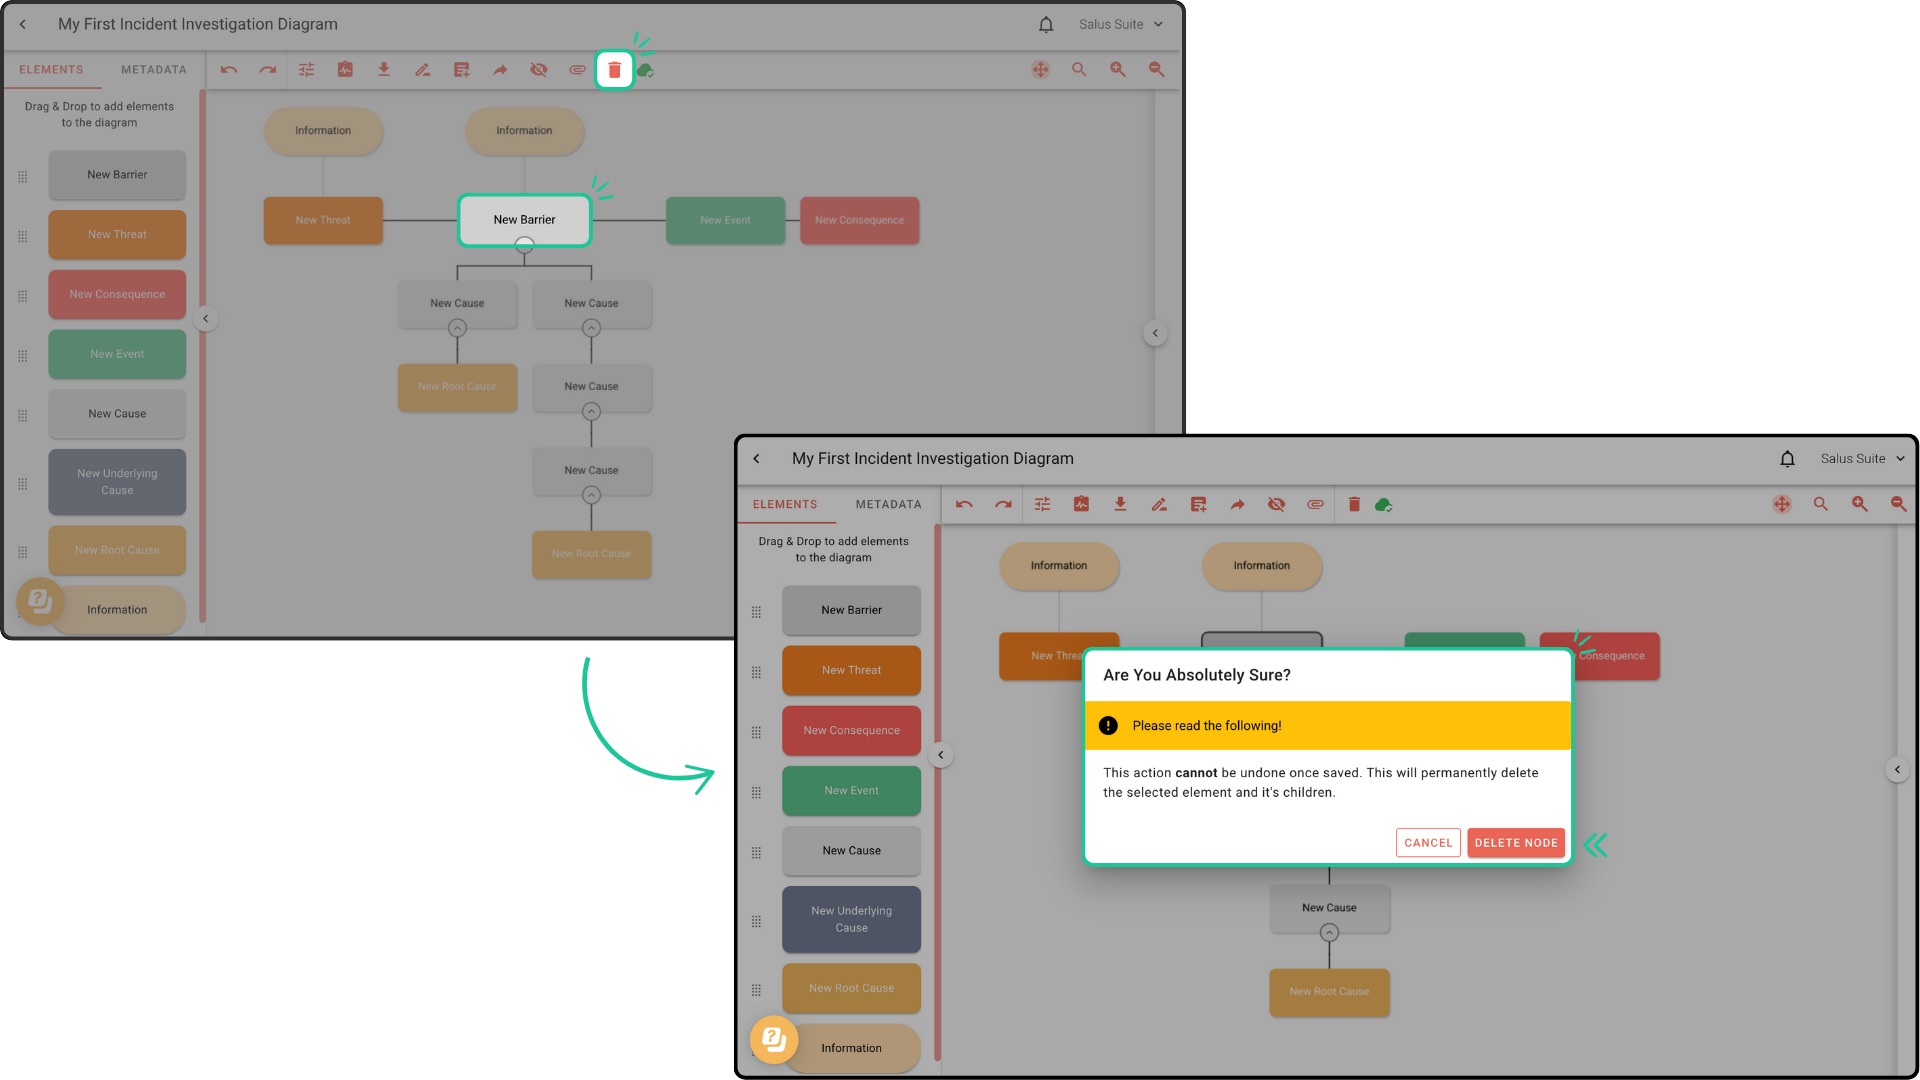Click undo in the lower-right window toolbar
This screenshot has width=1920, height=1080.
964,505
